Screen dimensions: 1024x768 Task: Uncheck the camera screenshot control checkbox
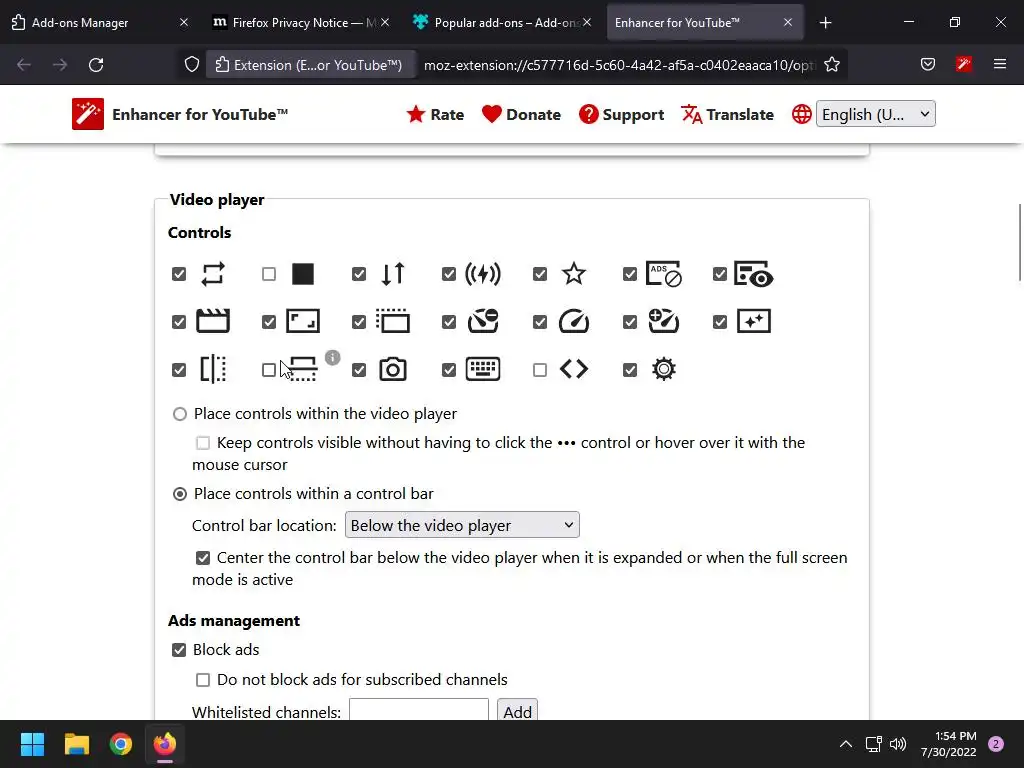(x=359, y=370)
